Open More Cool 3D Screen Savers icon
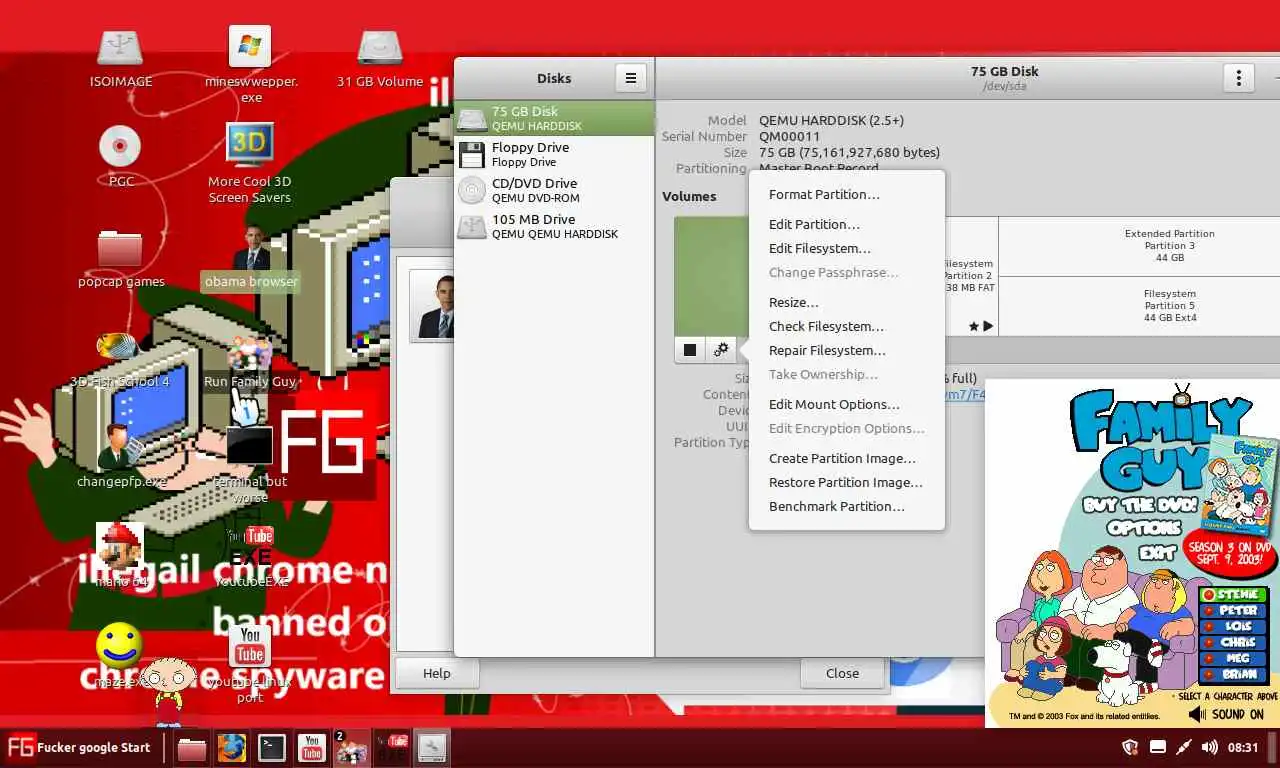This screenshot has height=768, width=1280. [x=250, y=163]
